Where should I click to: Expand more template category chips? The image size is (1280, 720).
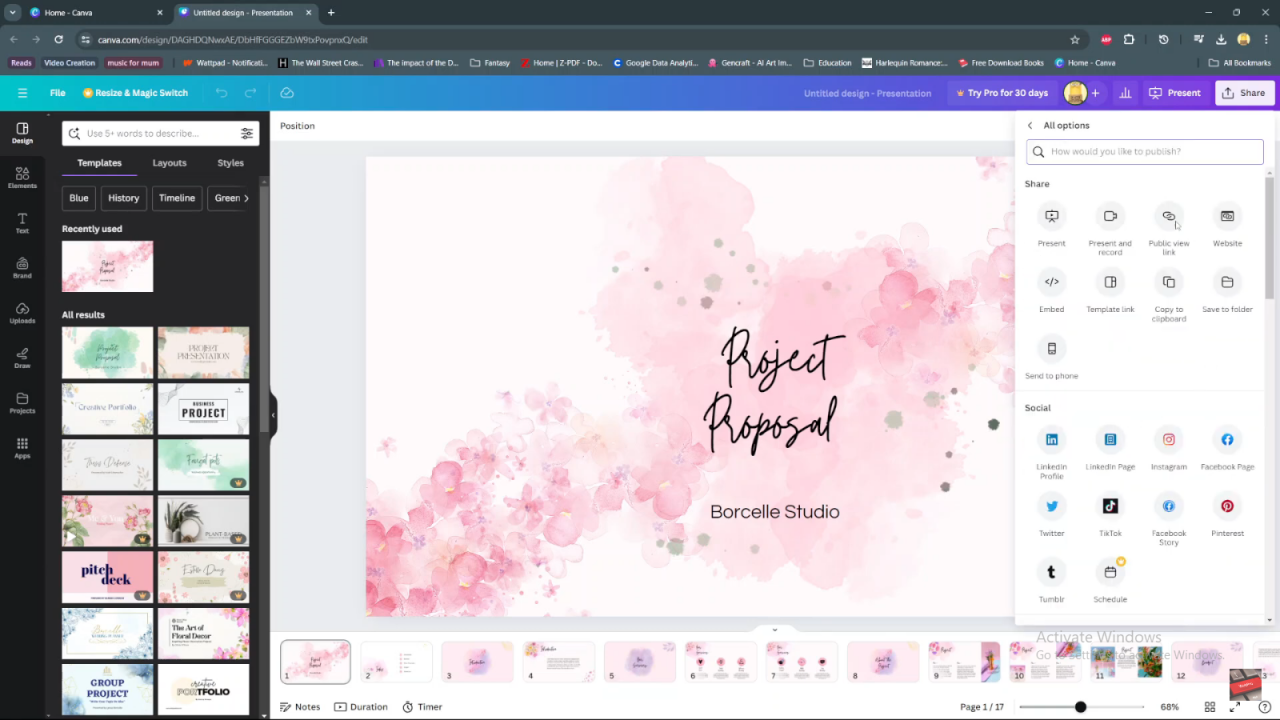point(247,198)
